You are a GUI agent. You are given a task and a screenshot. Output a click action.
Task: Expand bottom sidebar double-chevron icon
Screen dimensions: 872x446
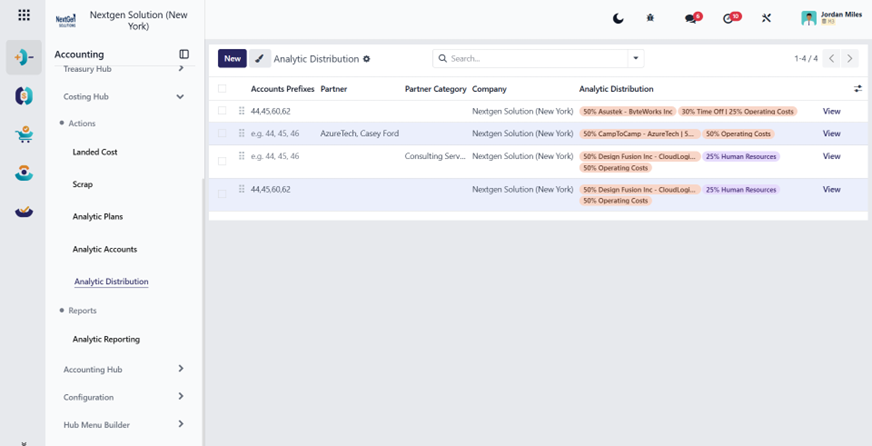point(24,443)
